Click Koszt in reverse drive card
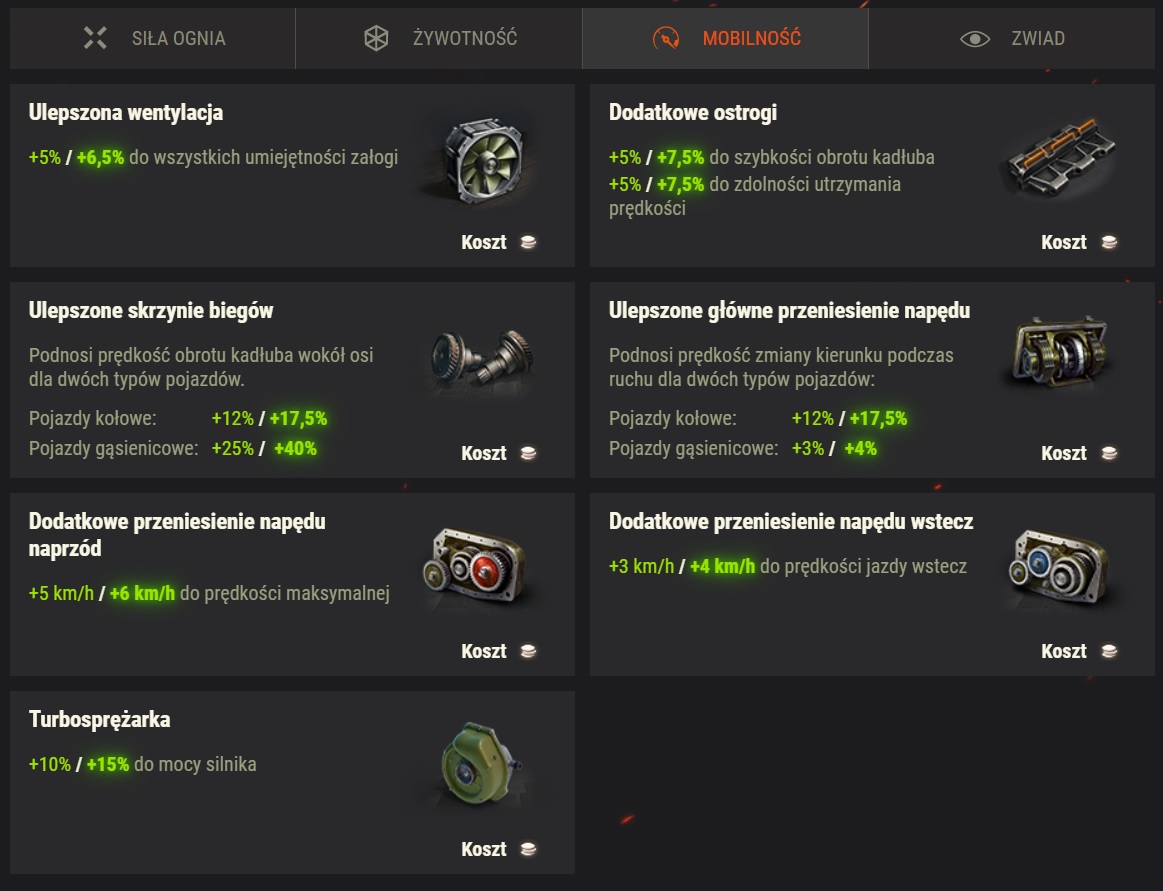1163x891 pixels. coord(1064,651)
